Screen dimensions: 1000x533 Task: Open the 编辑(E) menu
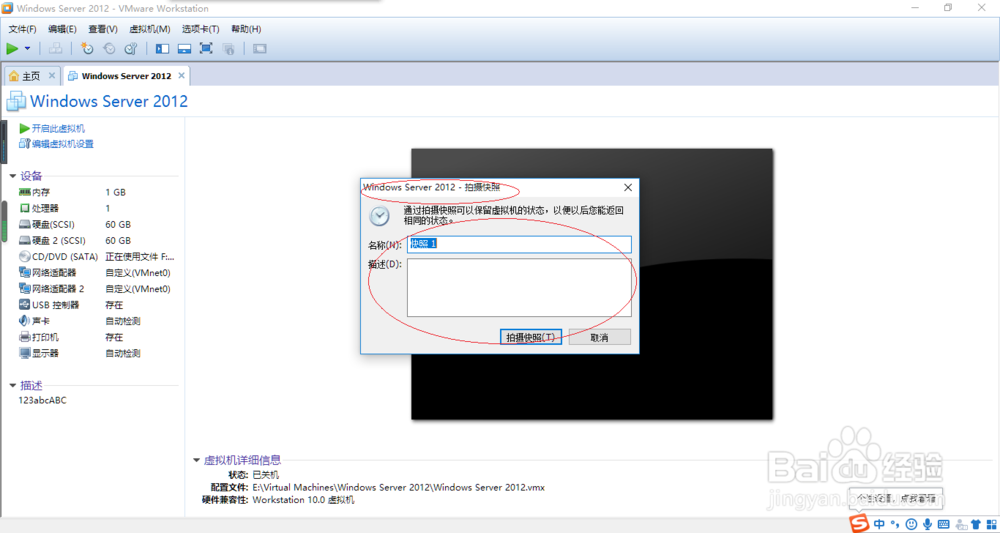tap(62, 29)
